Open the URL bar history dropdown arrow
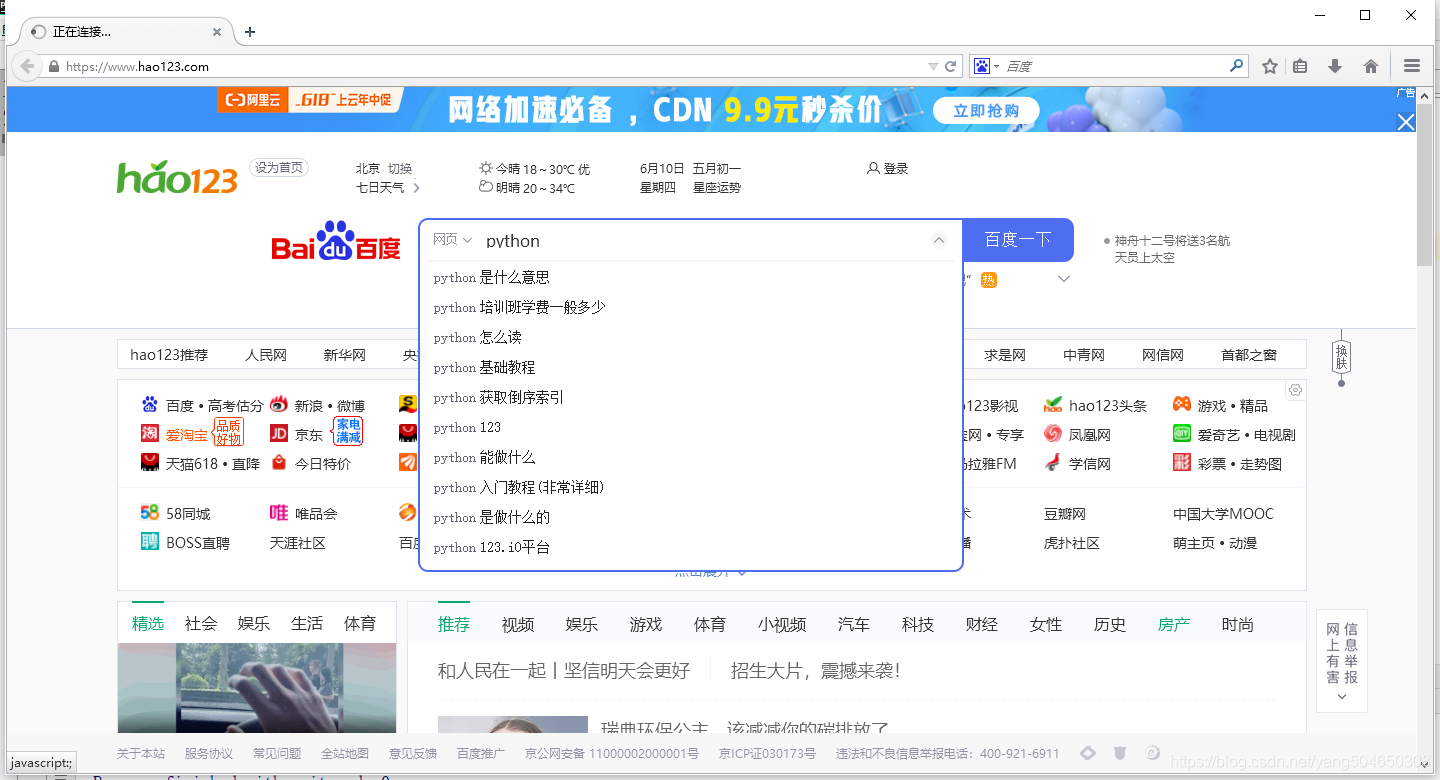This screenshot has width=1440, height=780. (933, 67)
